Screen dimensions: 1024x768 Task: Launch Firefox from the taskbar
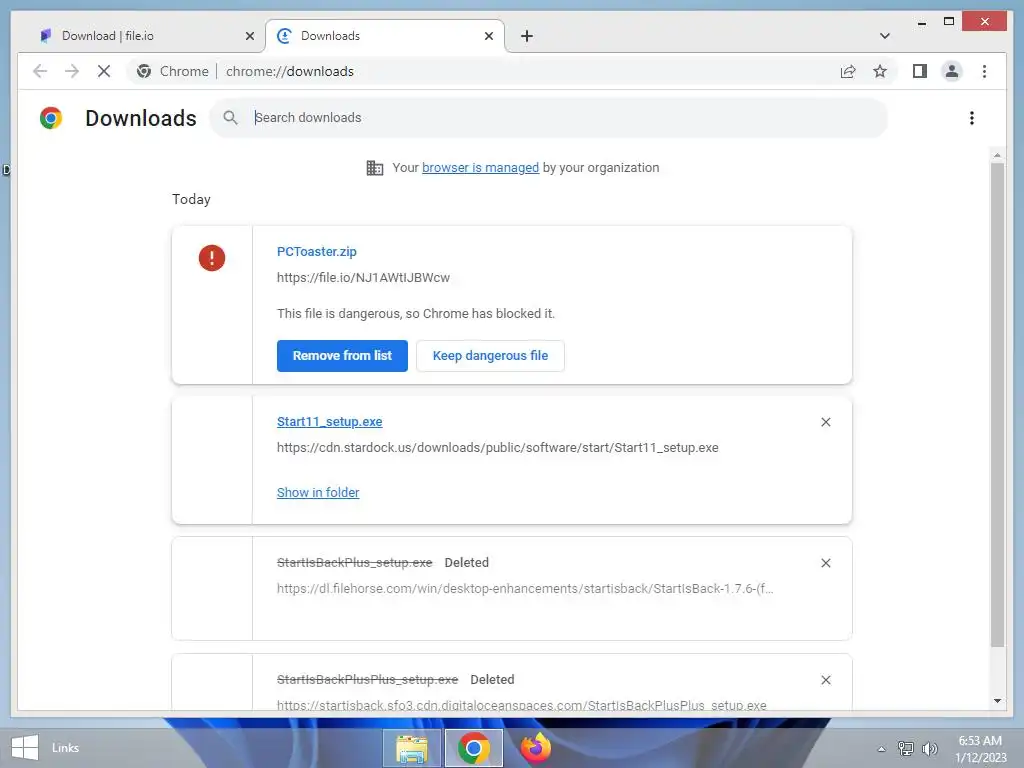[x=536, y=748]
